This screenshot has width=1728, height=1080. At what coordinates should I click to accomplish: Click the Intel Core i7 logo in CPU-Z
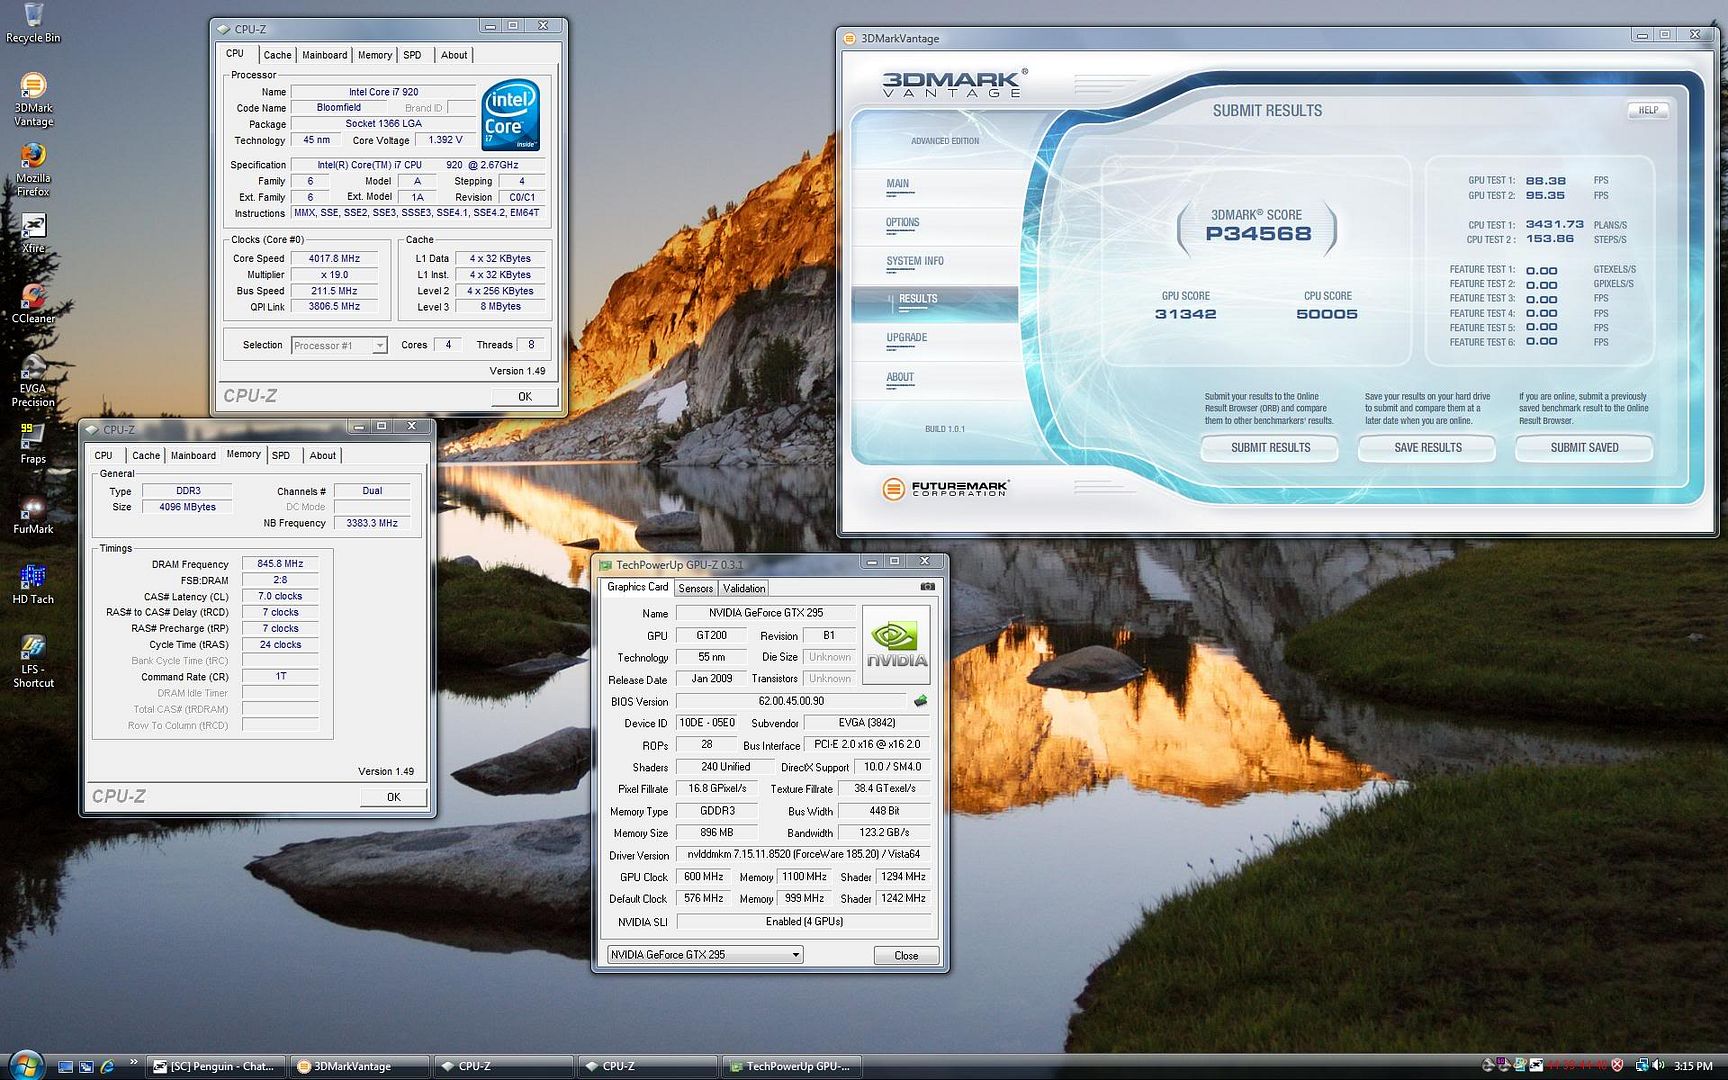511,115
